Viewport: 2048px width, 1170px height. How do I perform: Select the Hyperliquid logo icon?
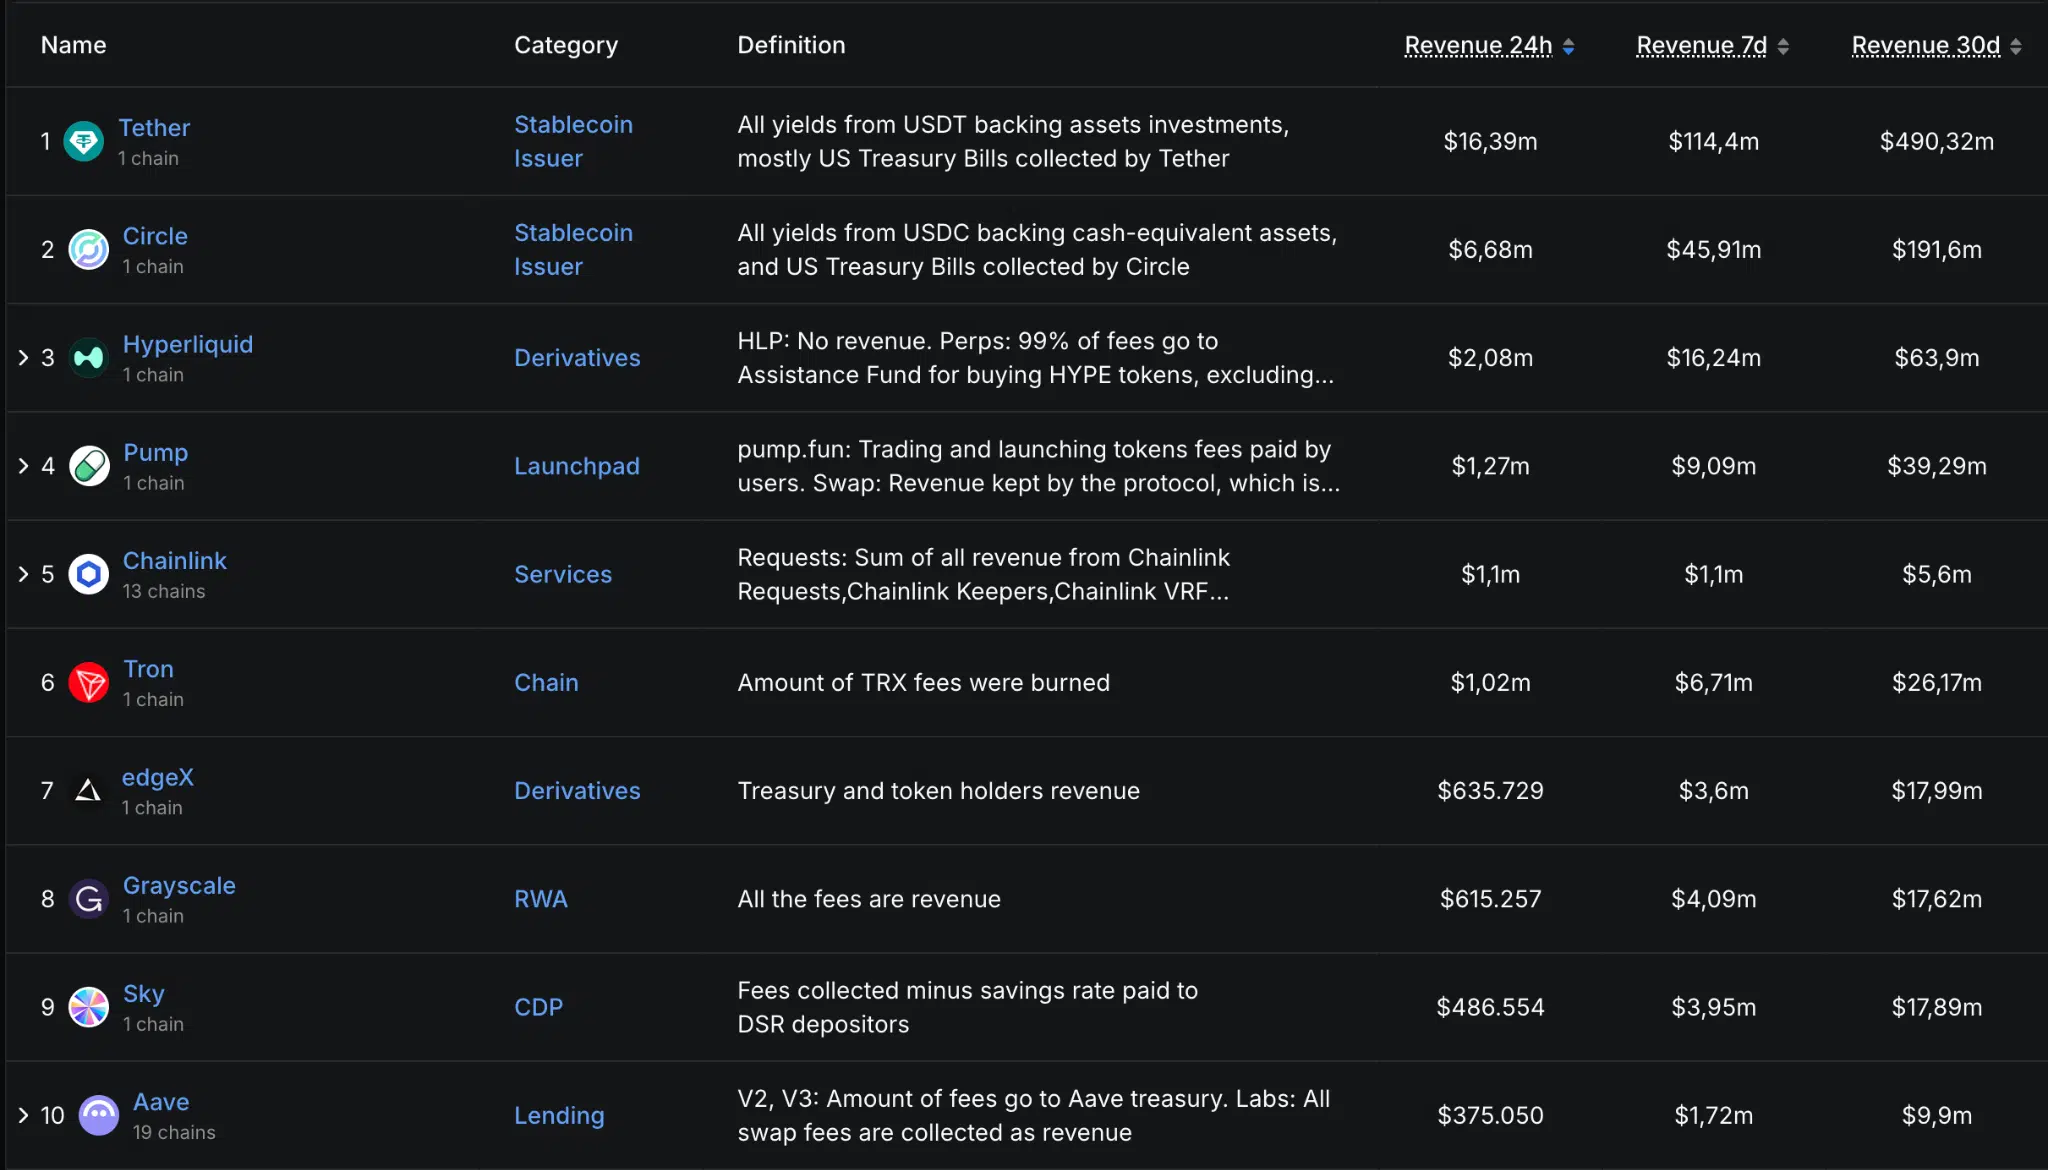88,357
